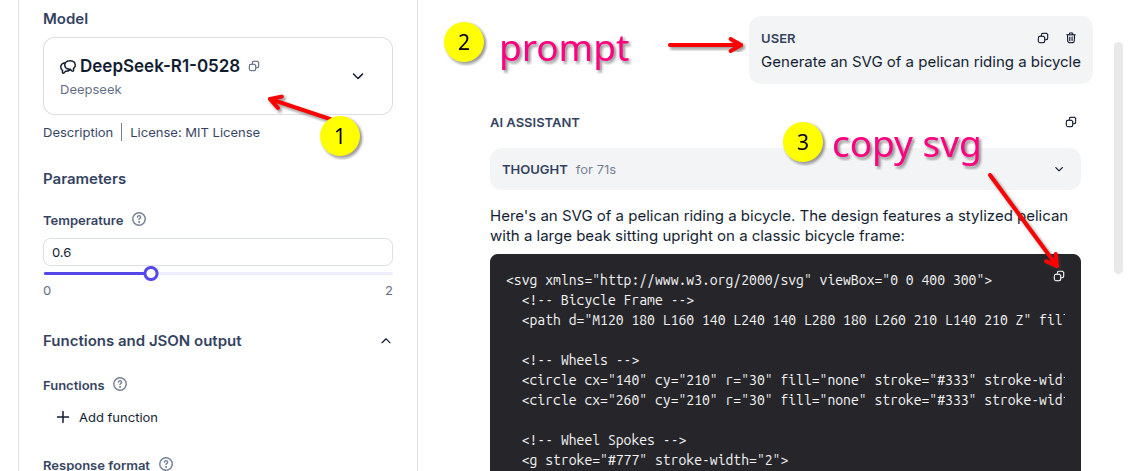The width and height of the screenshot is (1145, 471).
Task: Click the Response format help icon
Action: click(x=166, y=464)
